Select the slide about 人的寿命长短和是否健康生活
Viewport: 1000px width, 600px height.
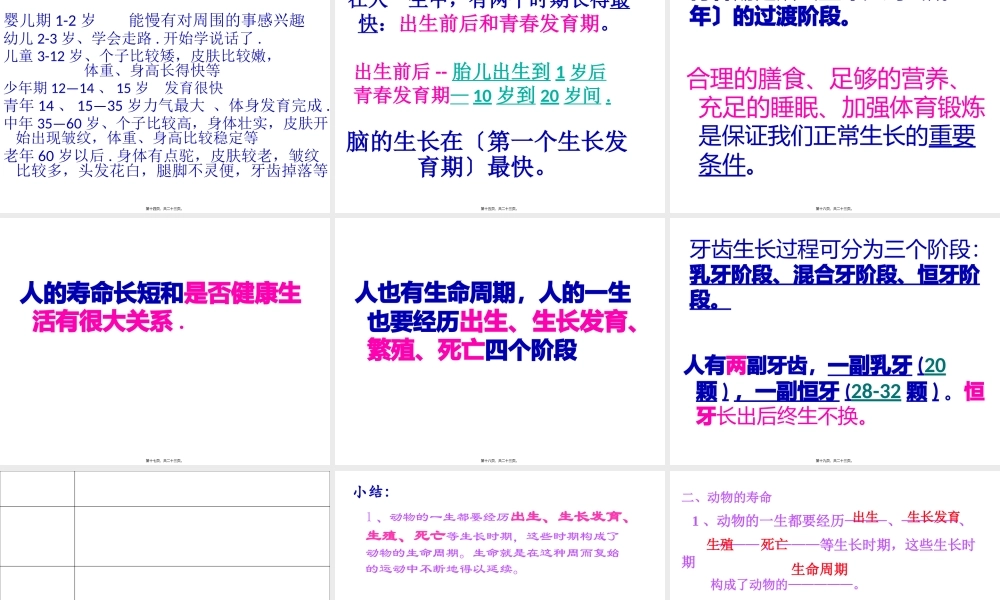pos(165,341)
